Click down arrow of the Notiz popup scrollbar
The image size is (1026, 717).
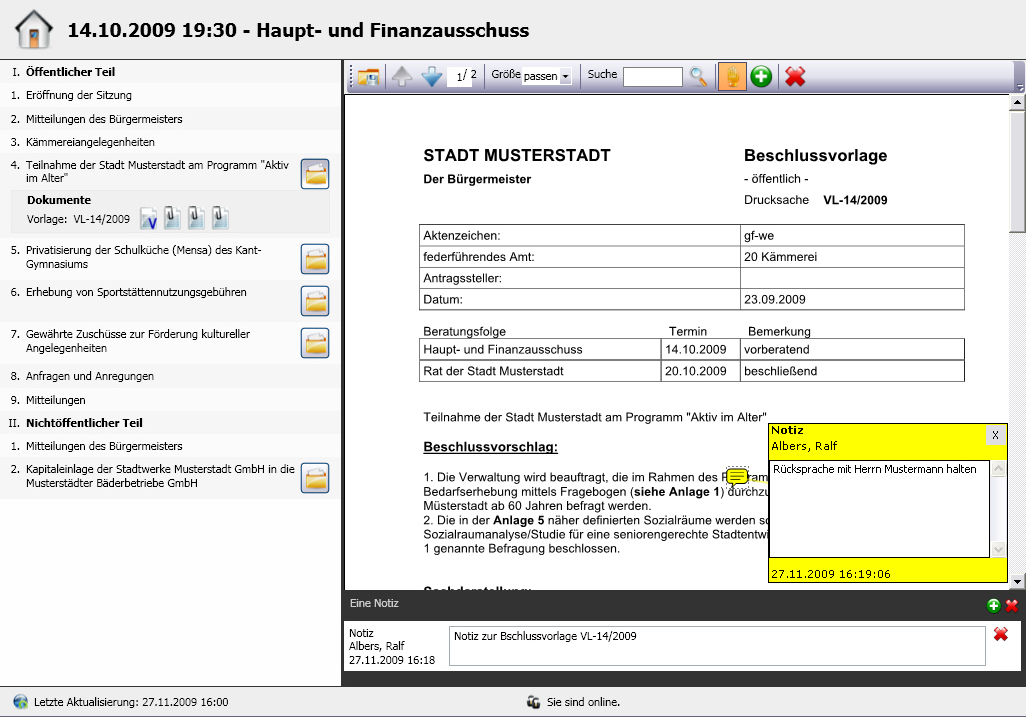coord(999,550)
